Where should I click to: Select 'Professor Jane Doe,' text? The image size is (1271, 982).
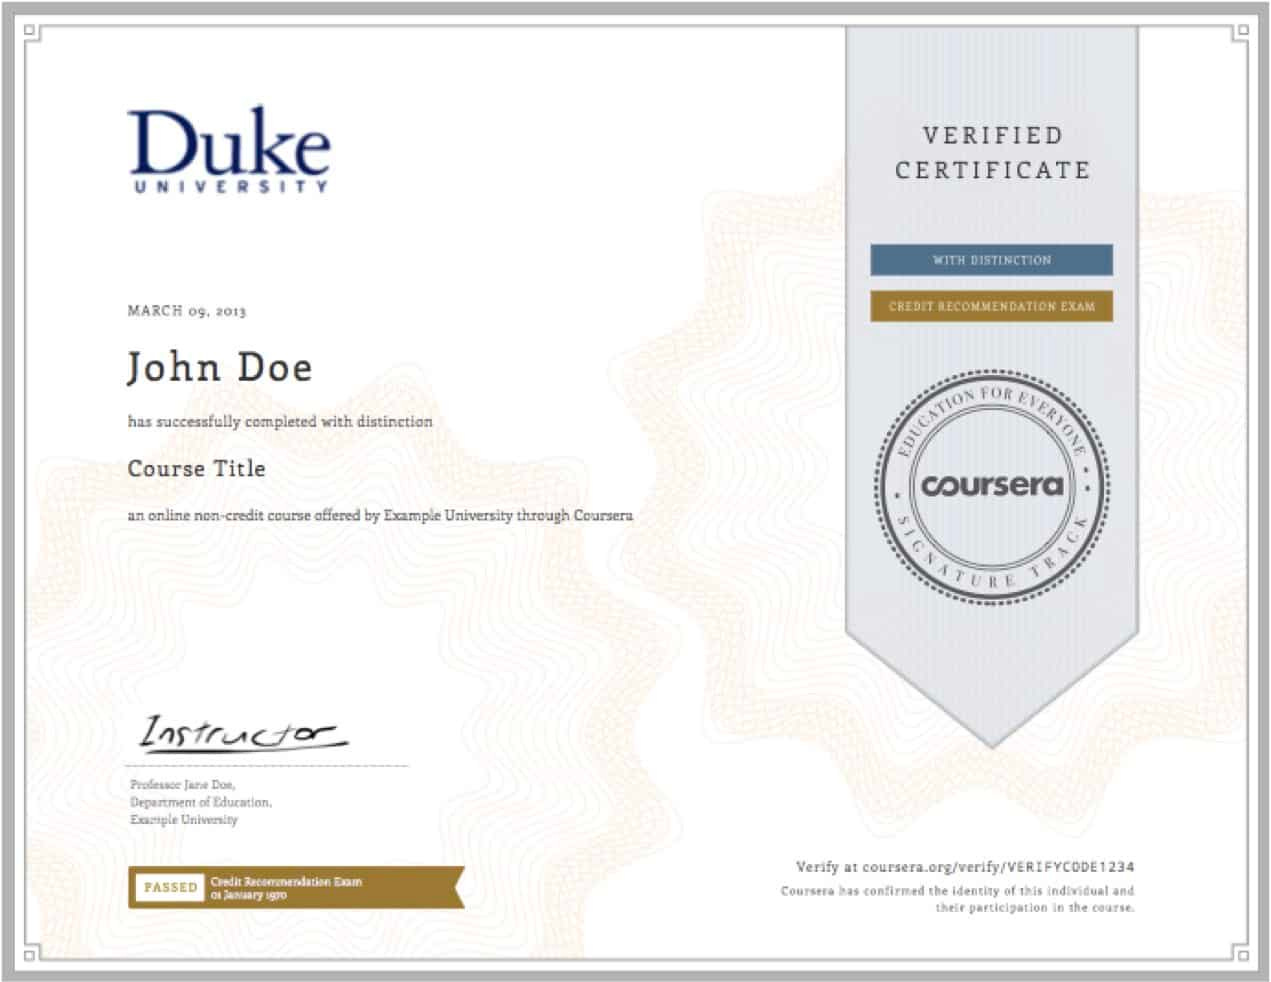tap(183, 785)
